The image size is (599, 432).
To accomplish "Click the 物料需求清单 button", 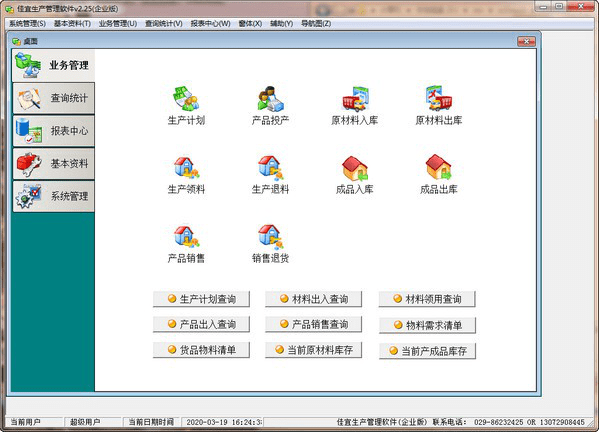I will (427, 325).
